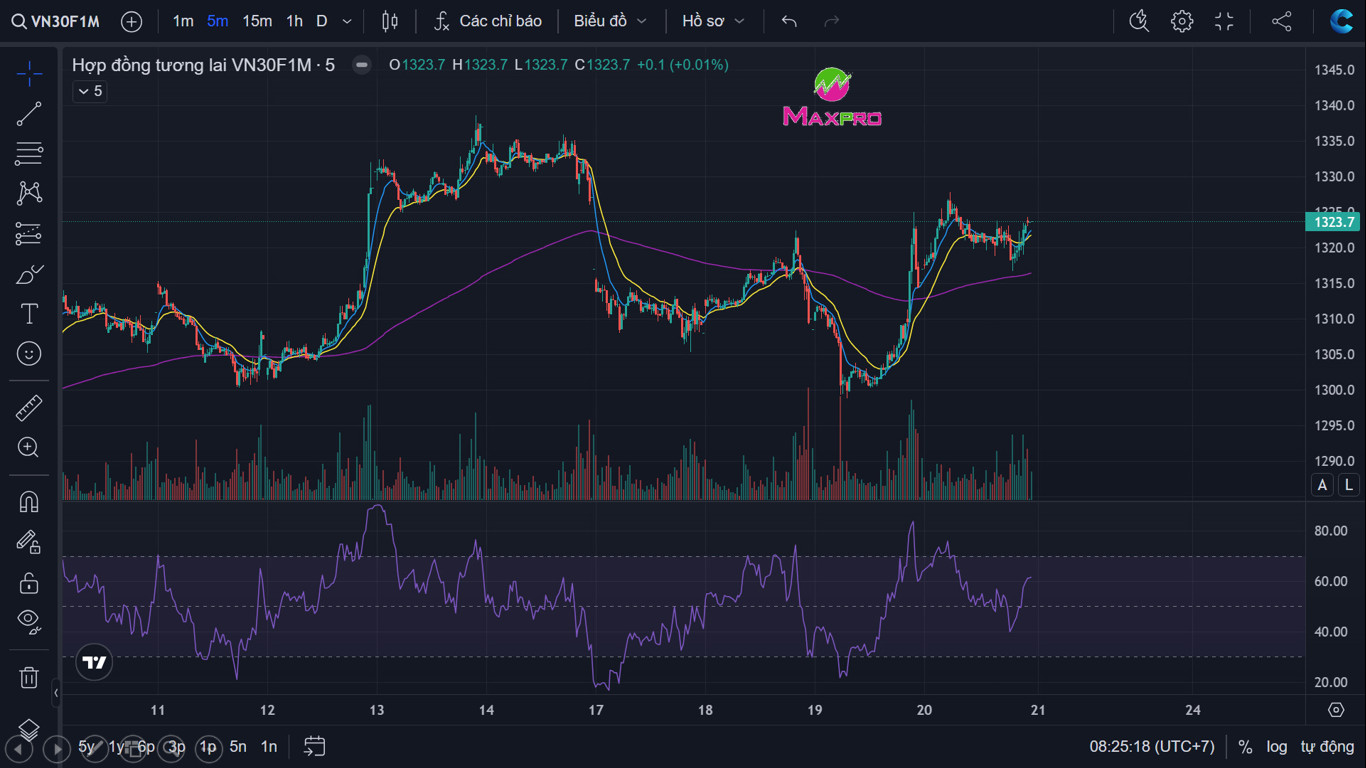Toggle percent scale mode
Screen dimensions: 1366x768
1245,746
